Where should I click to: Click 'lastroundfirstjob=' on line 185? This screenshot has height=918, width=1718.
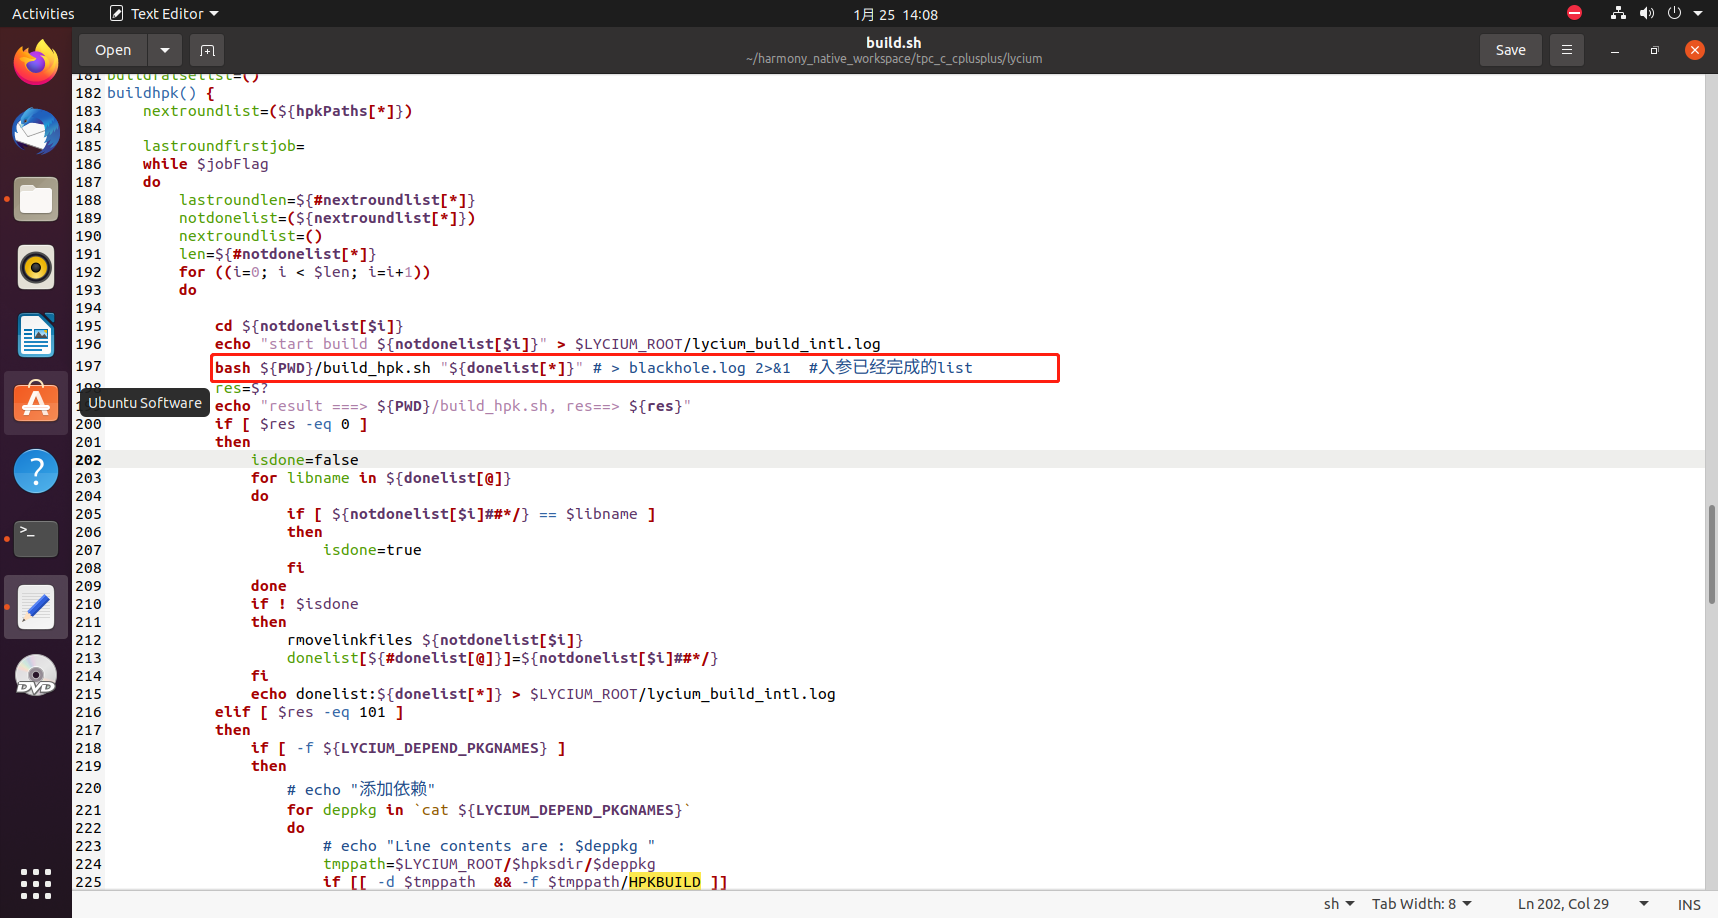pos(223,146)
